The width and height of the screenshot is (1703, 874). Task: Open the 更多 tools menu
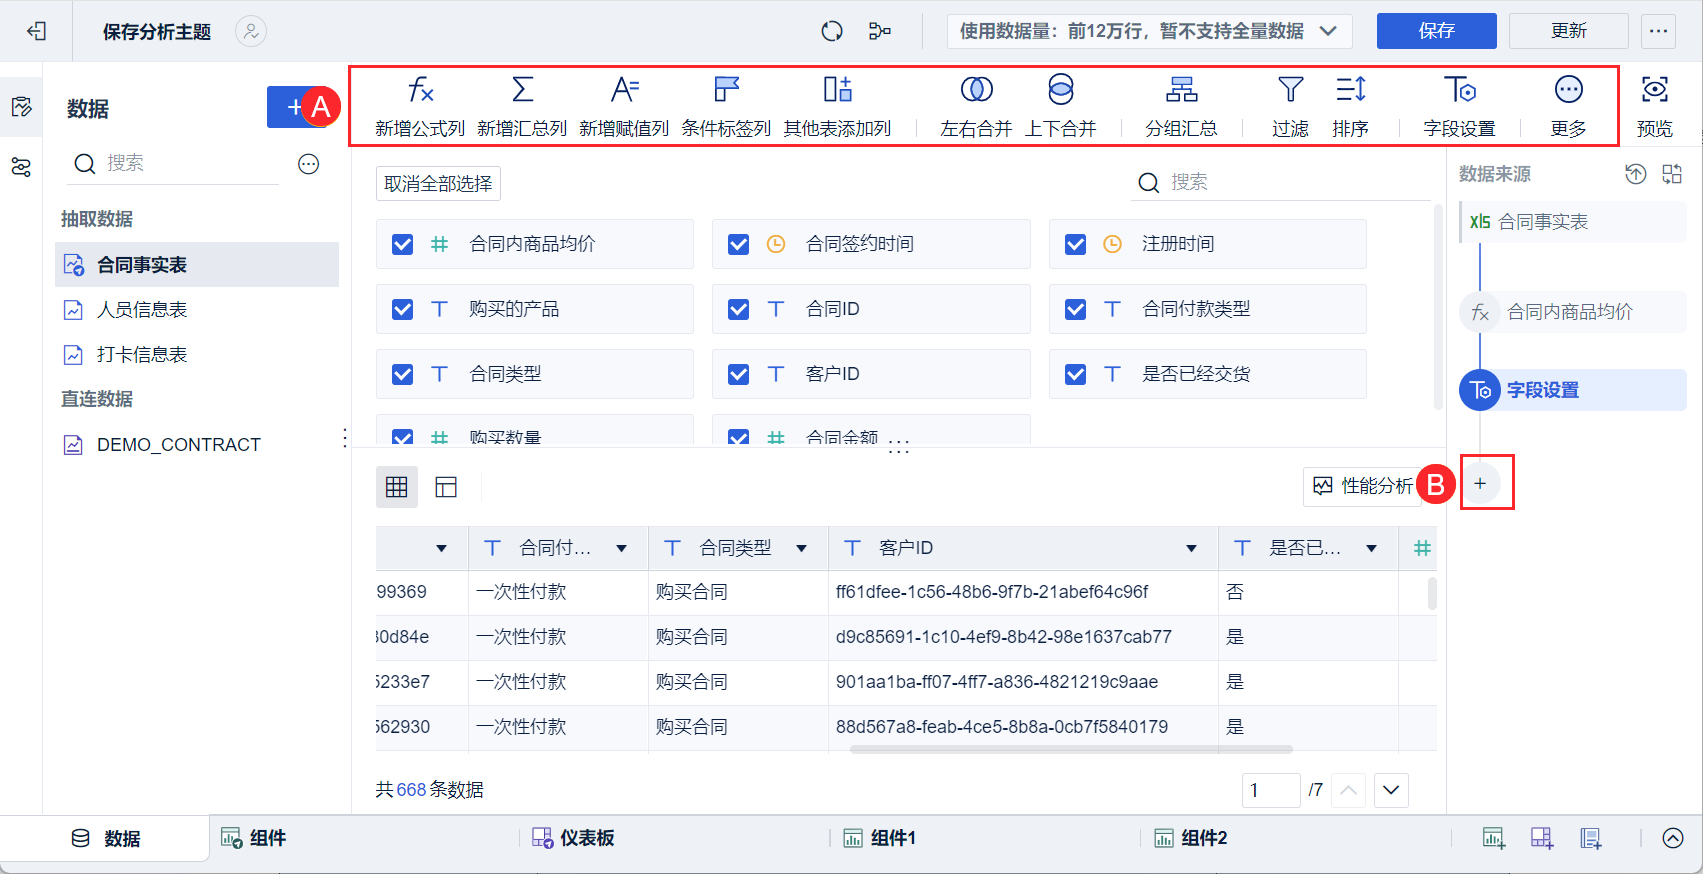1568,106
